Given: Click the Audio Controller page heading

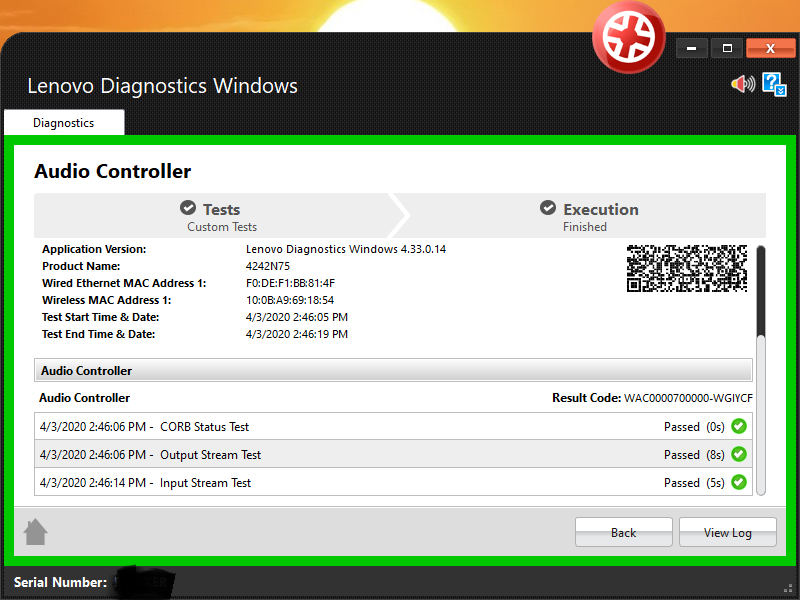Looking at the screenshot, I should tap(113, 171).
